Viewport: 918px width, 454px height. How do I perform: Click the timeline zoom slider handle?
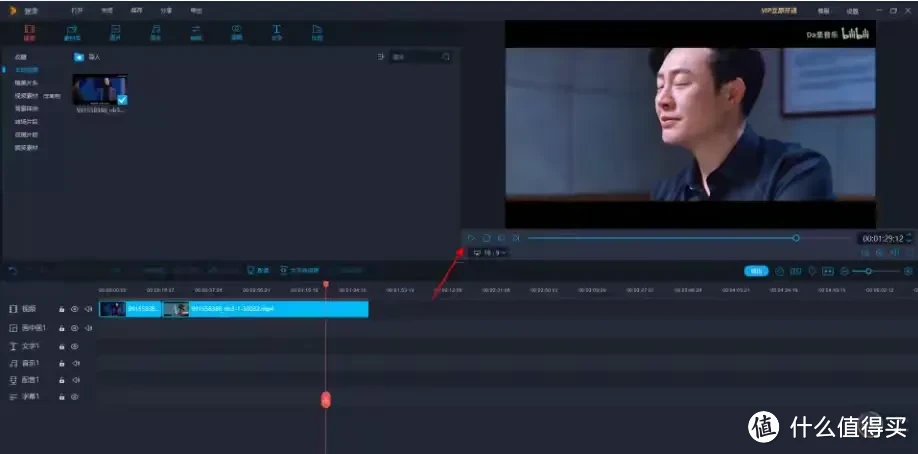click(x=868, y=271)
